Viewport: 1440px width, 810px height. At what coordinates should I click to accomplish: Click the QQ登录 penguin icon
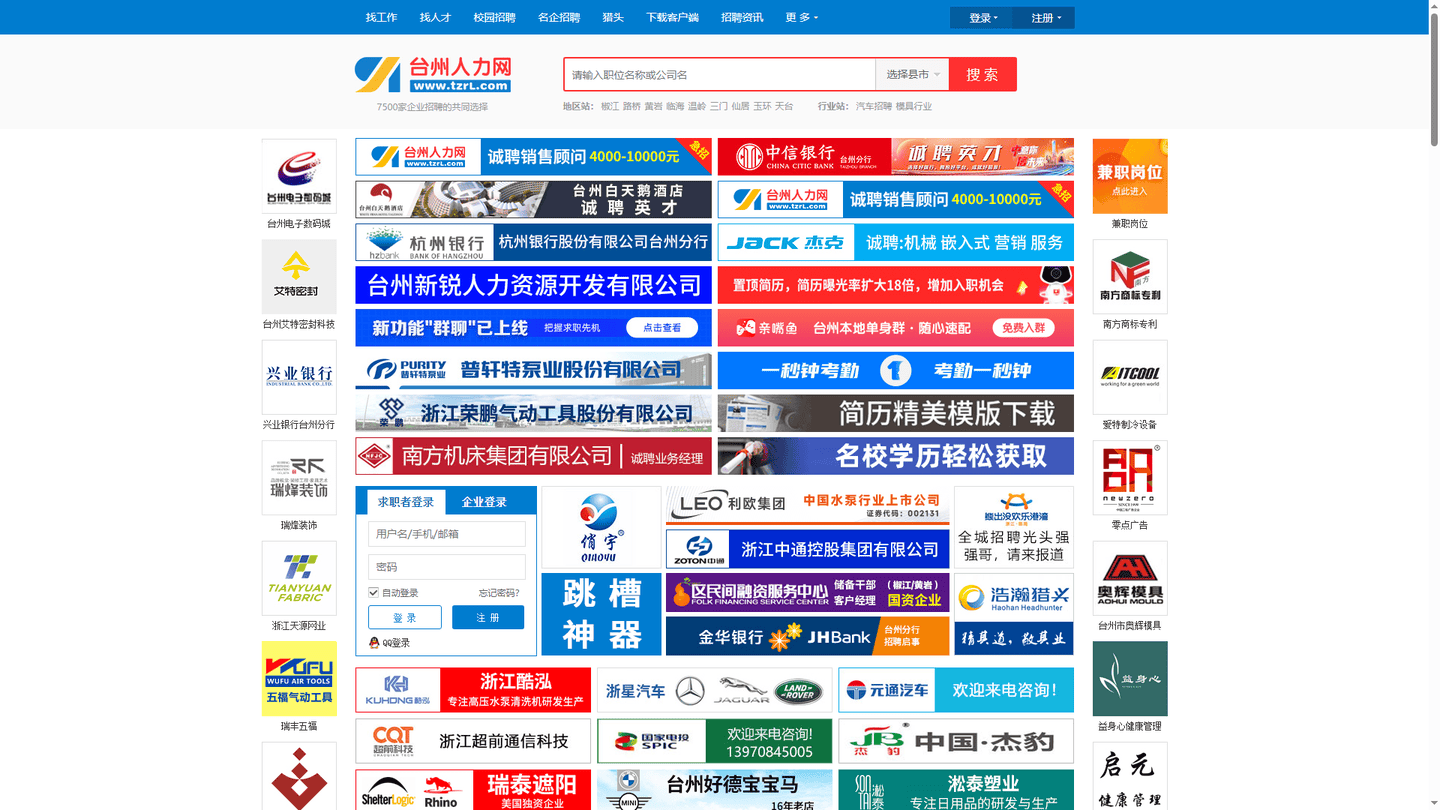point(374,643)
